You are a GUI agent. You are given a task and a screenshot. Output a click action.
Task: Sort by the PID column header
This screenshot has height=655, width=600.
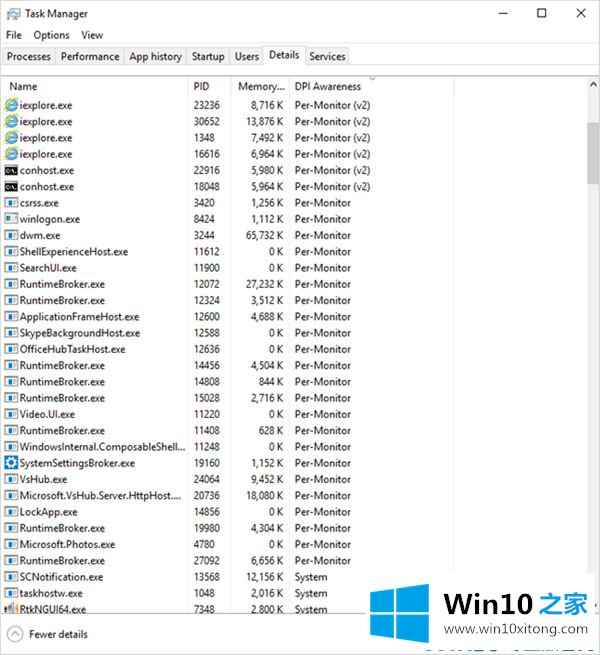210,86
